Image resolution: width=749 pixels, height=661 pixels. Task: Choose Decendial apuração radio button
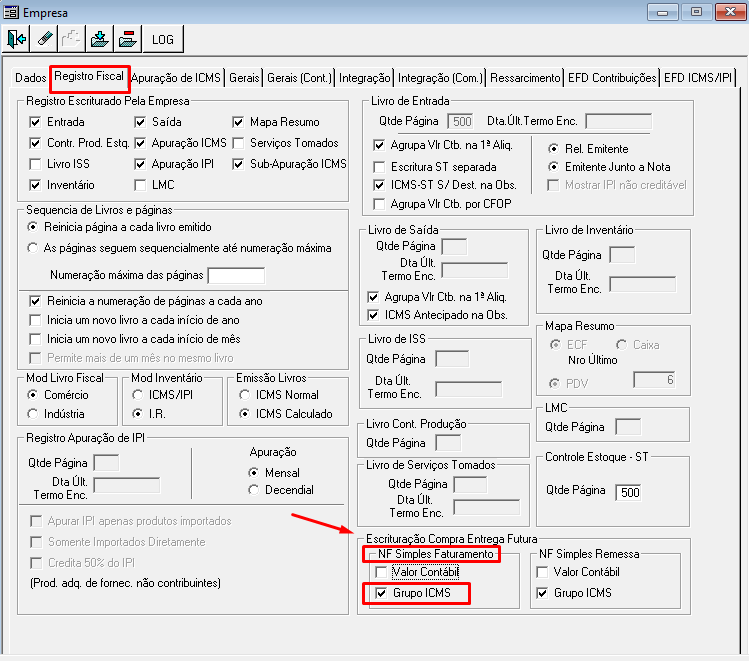254,490
